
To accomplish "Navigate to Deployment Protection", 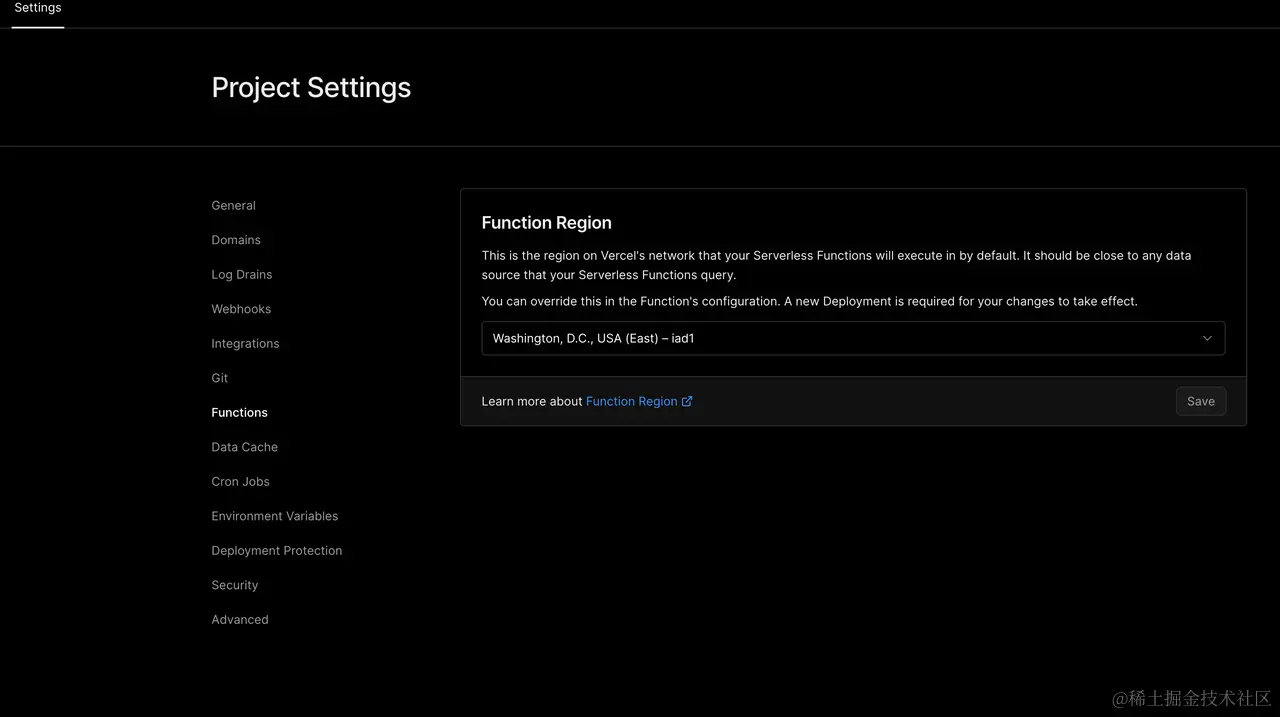I will click(276, 551).
